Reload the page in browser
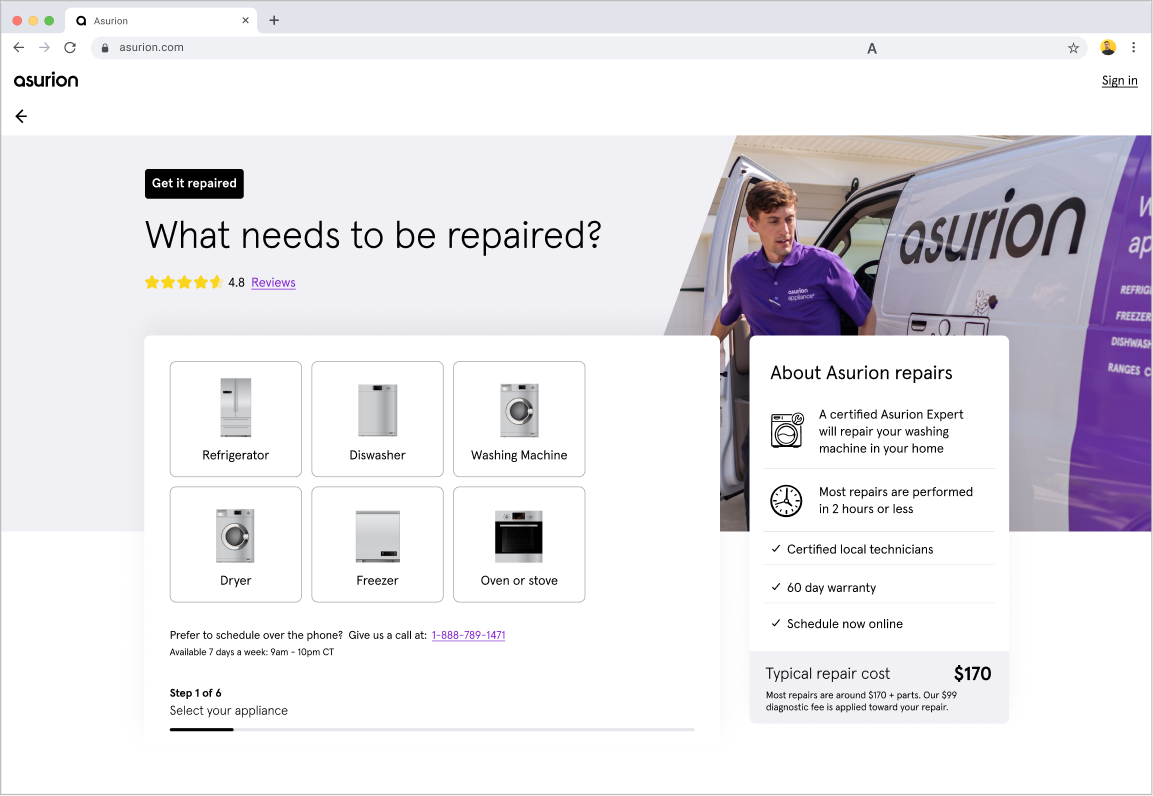Screen dimensions: 1153x796 click(70, 48)
